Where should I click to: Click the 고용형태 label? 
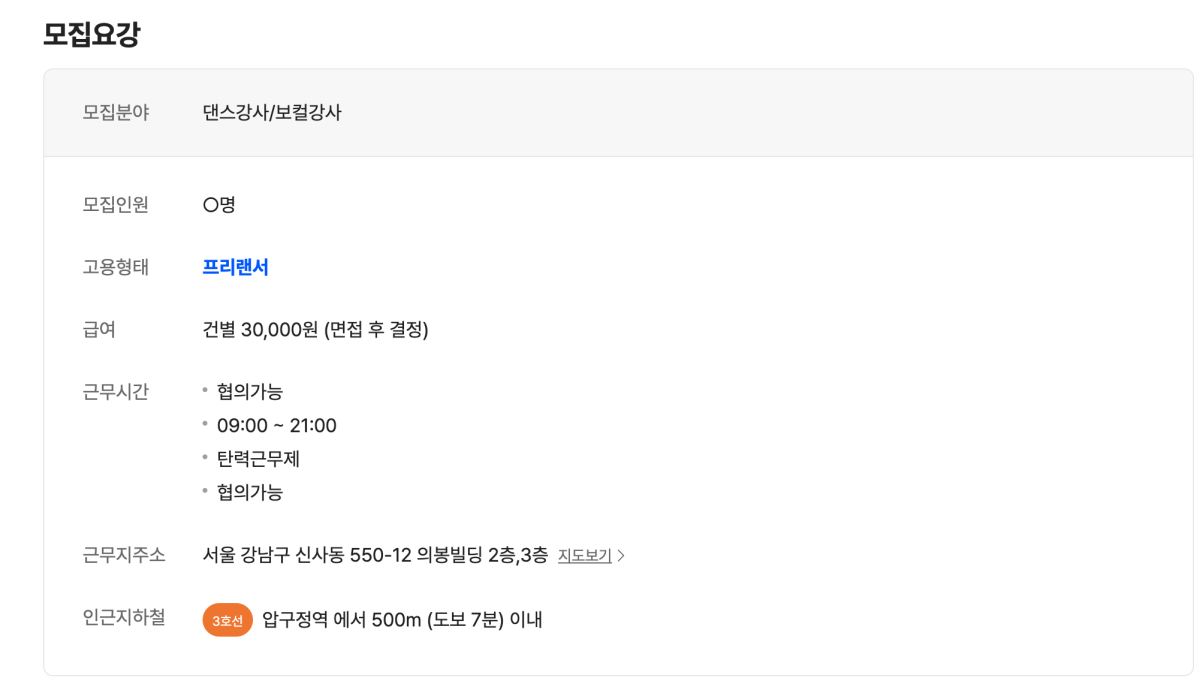pos(115,267)
